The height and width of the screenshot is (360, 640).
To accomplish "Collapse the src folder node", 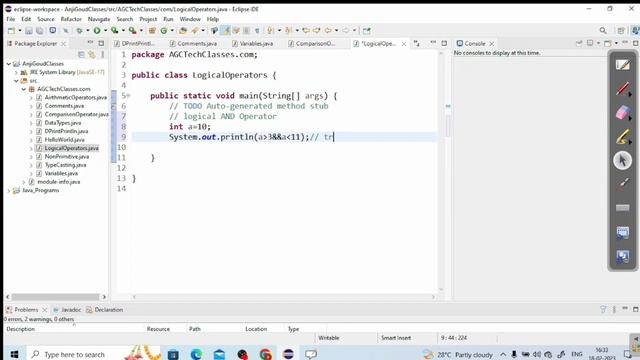I will pyautogui.click(x=16, y=81).
